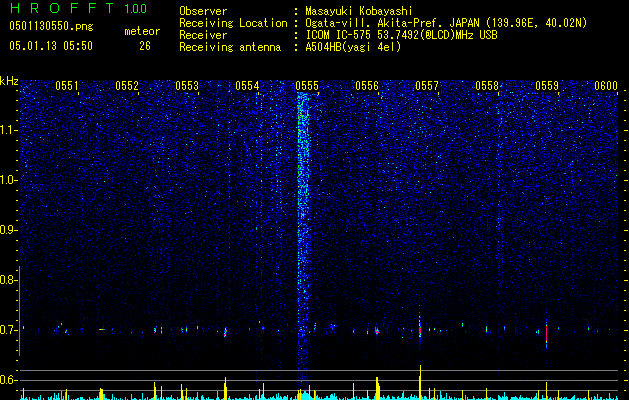Click the 0.9 kHz axis label
This screenshot has width=629, height=400.
point(8,230)
